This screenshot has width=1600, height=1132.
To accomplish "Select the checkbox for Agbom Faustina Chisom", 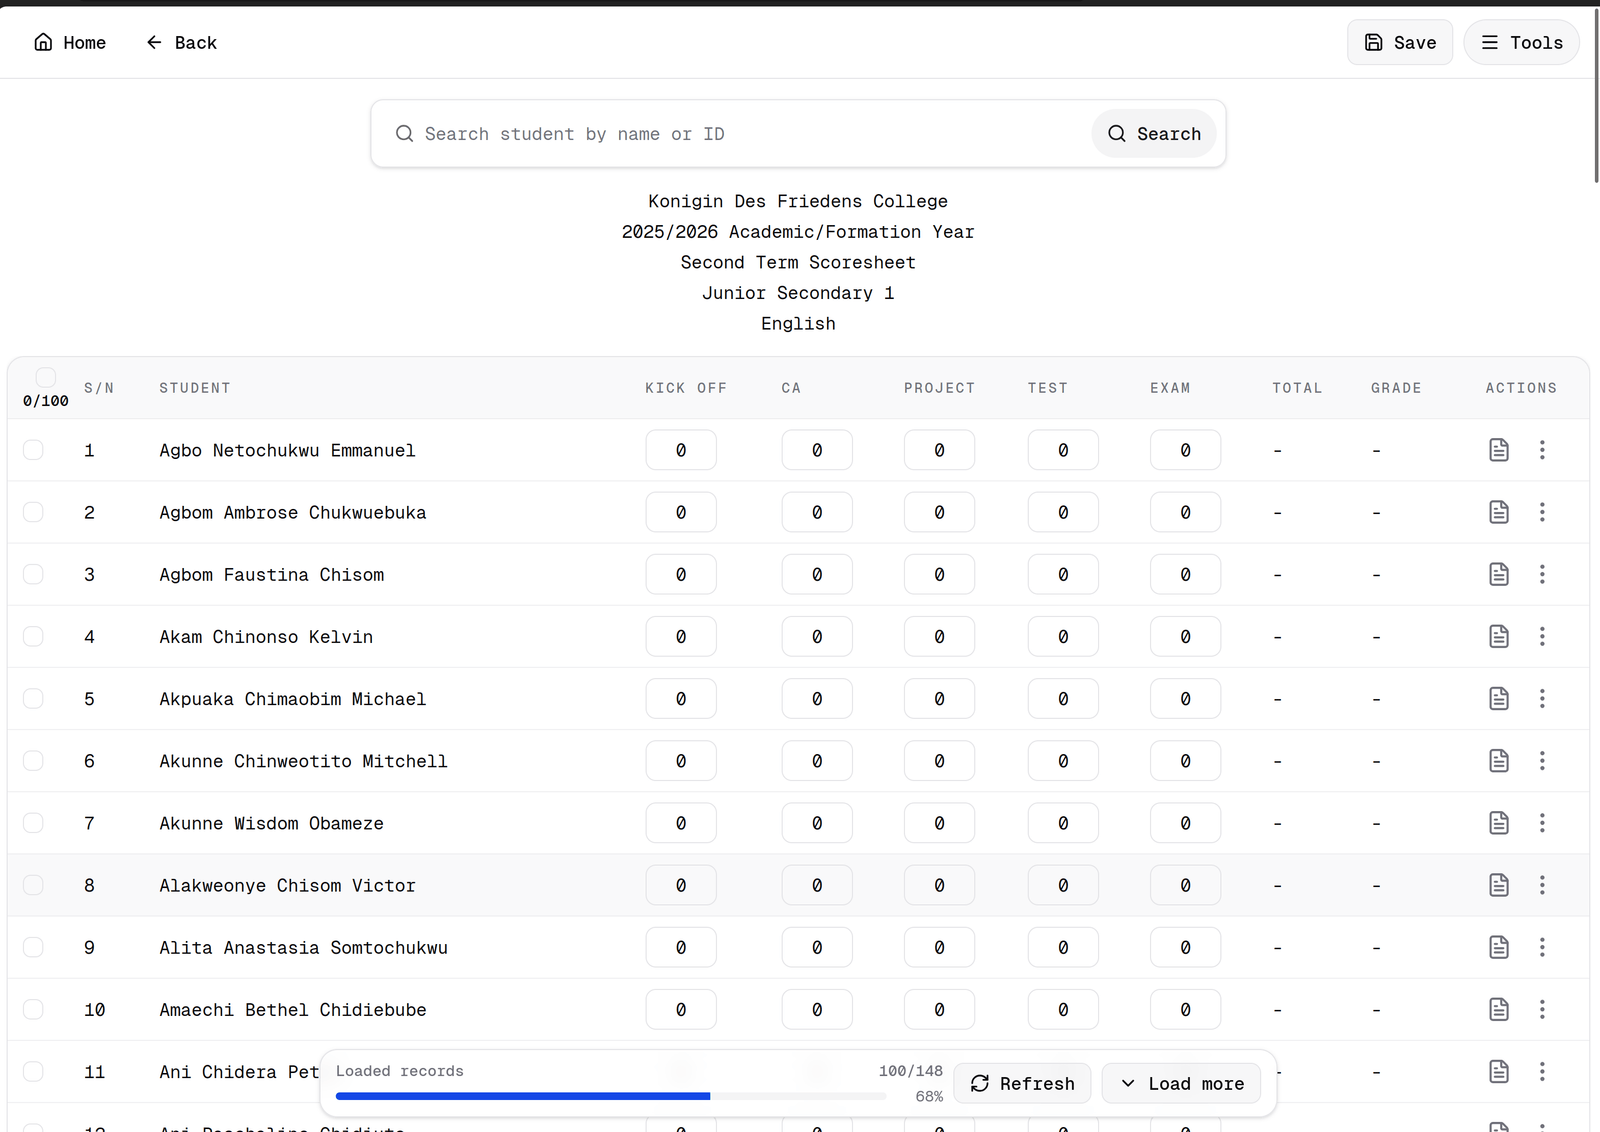I will click(33, 574).
